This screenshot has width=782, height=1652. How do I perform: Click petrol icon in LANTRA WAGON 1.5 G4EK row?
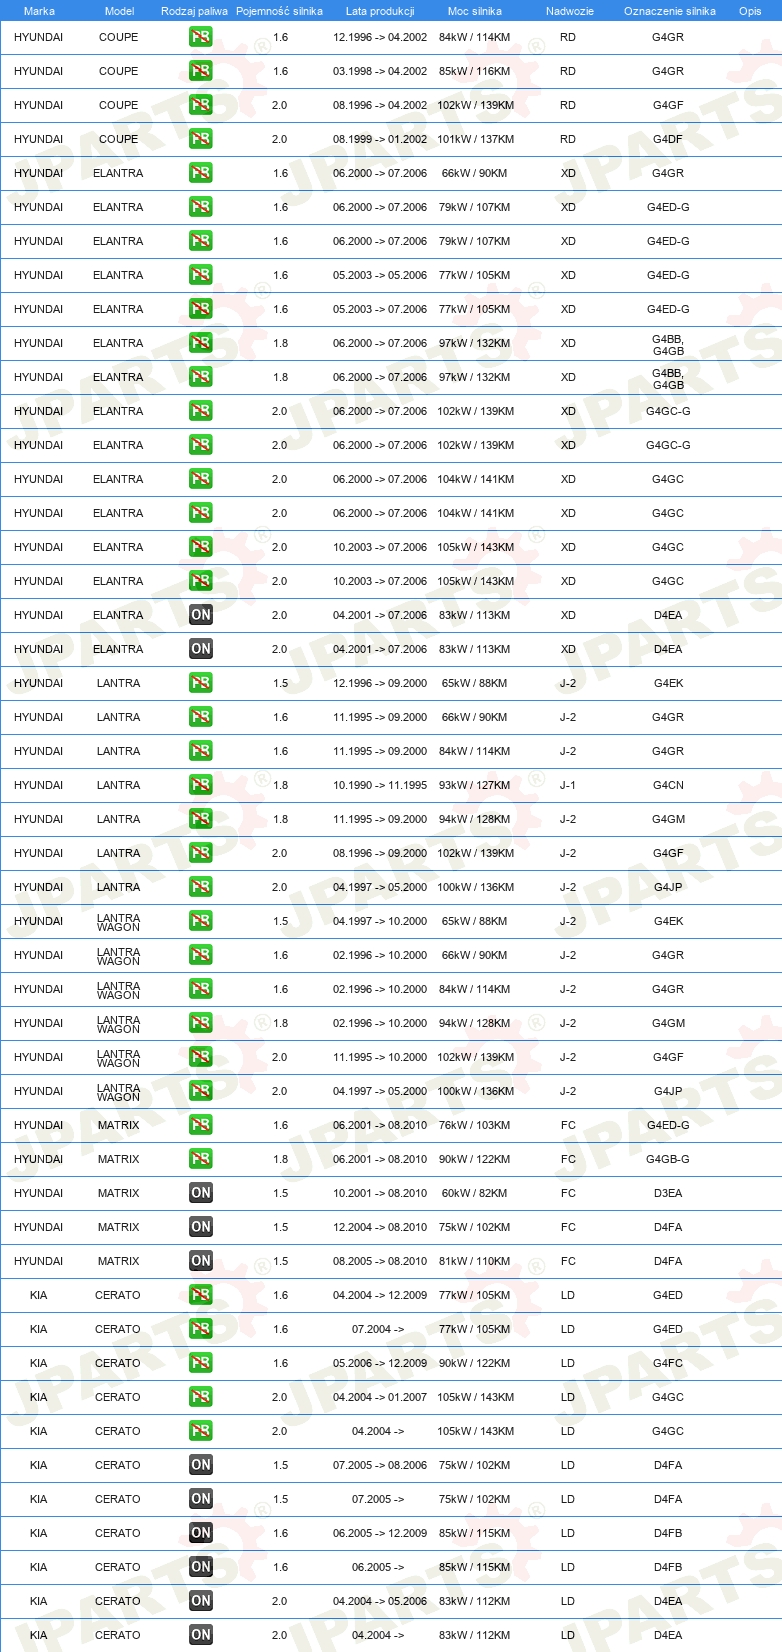tap(201, 921)
